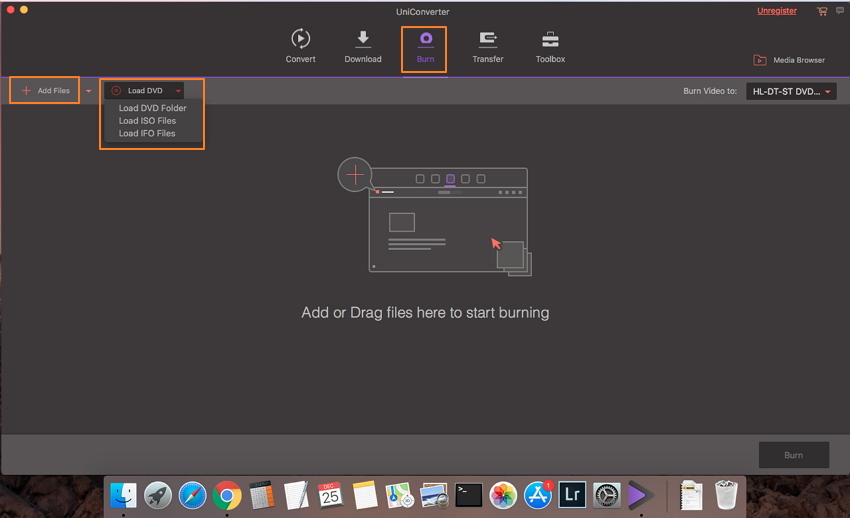This screenshot has height=518, width=850.
Task: Open Lightroom from the dock
Action: tap(572, 495)
